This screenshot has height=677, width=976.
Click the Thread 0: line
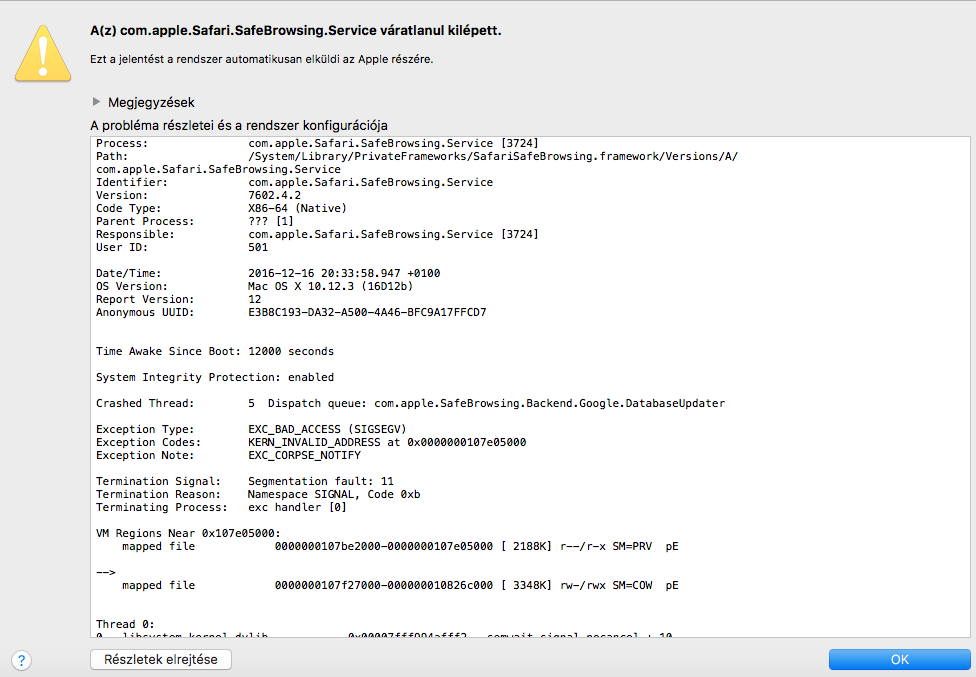pos(125,624)
